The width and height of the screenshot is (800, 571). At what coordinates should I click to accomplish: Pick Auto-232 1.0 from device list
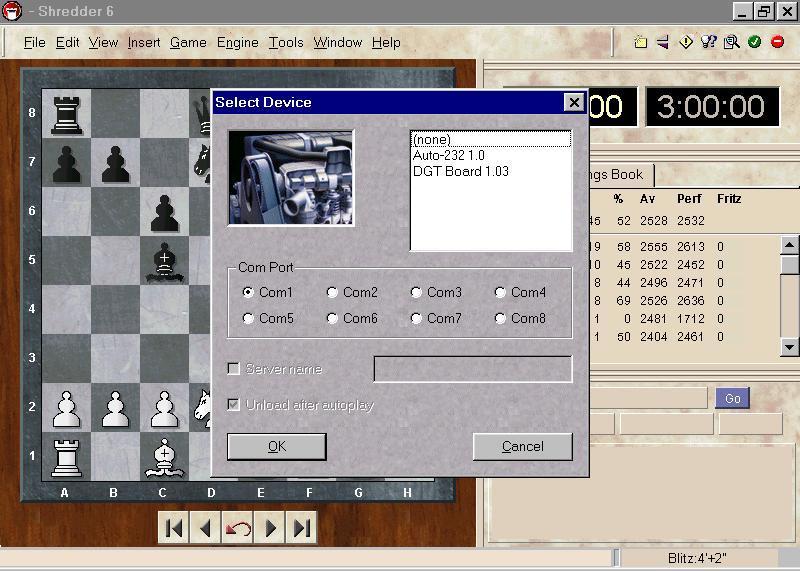click(x=448, y=156)
